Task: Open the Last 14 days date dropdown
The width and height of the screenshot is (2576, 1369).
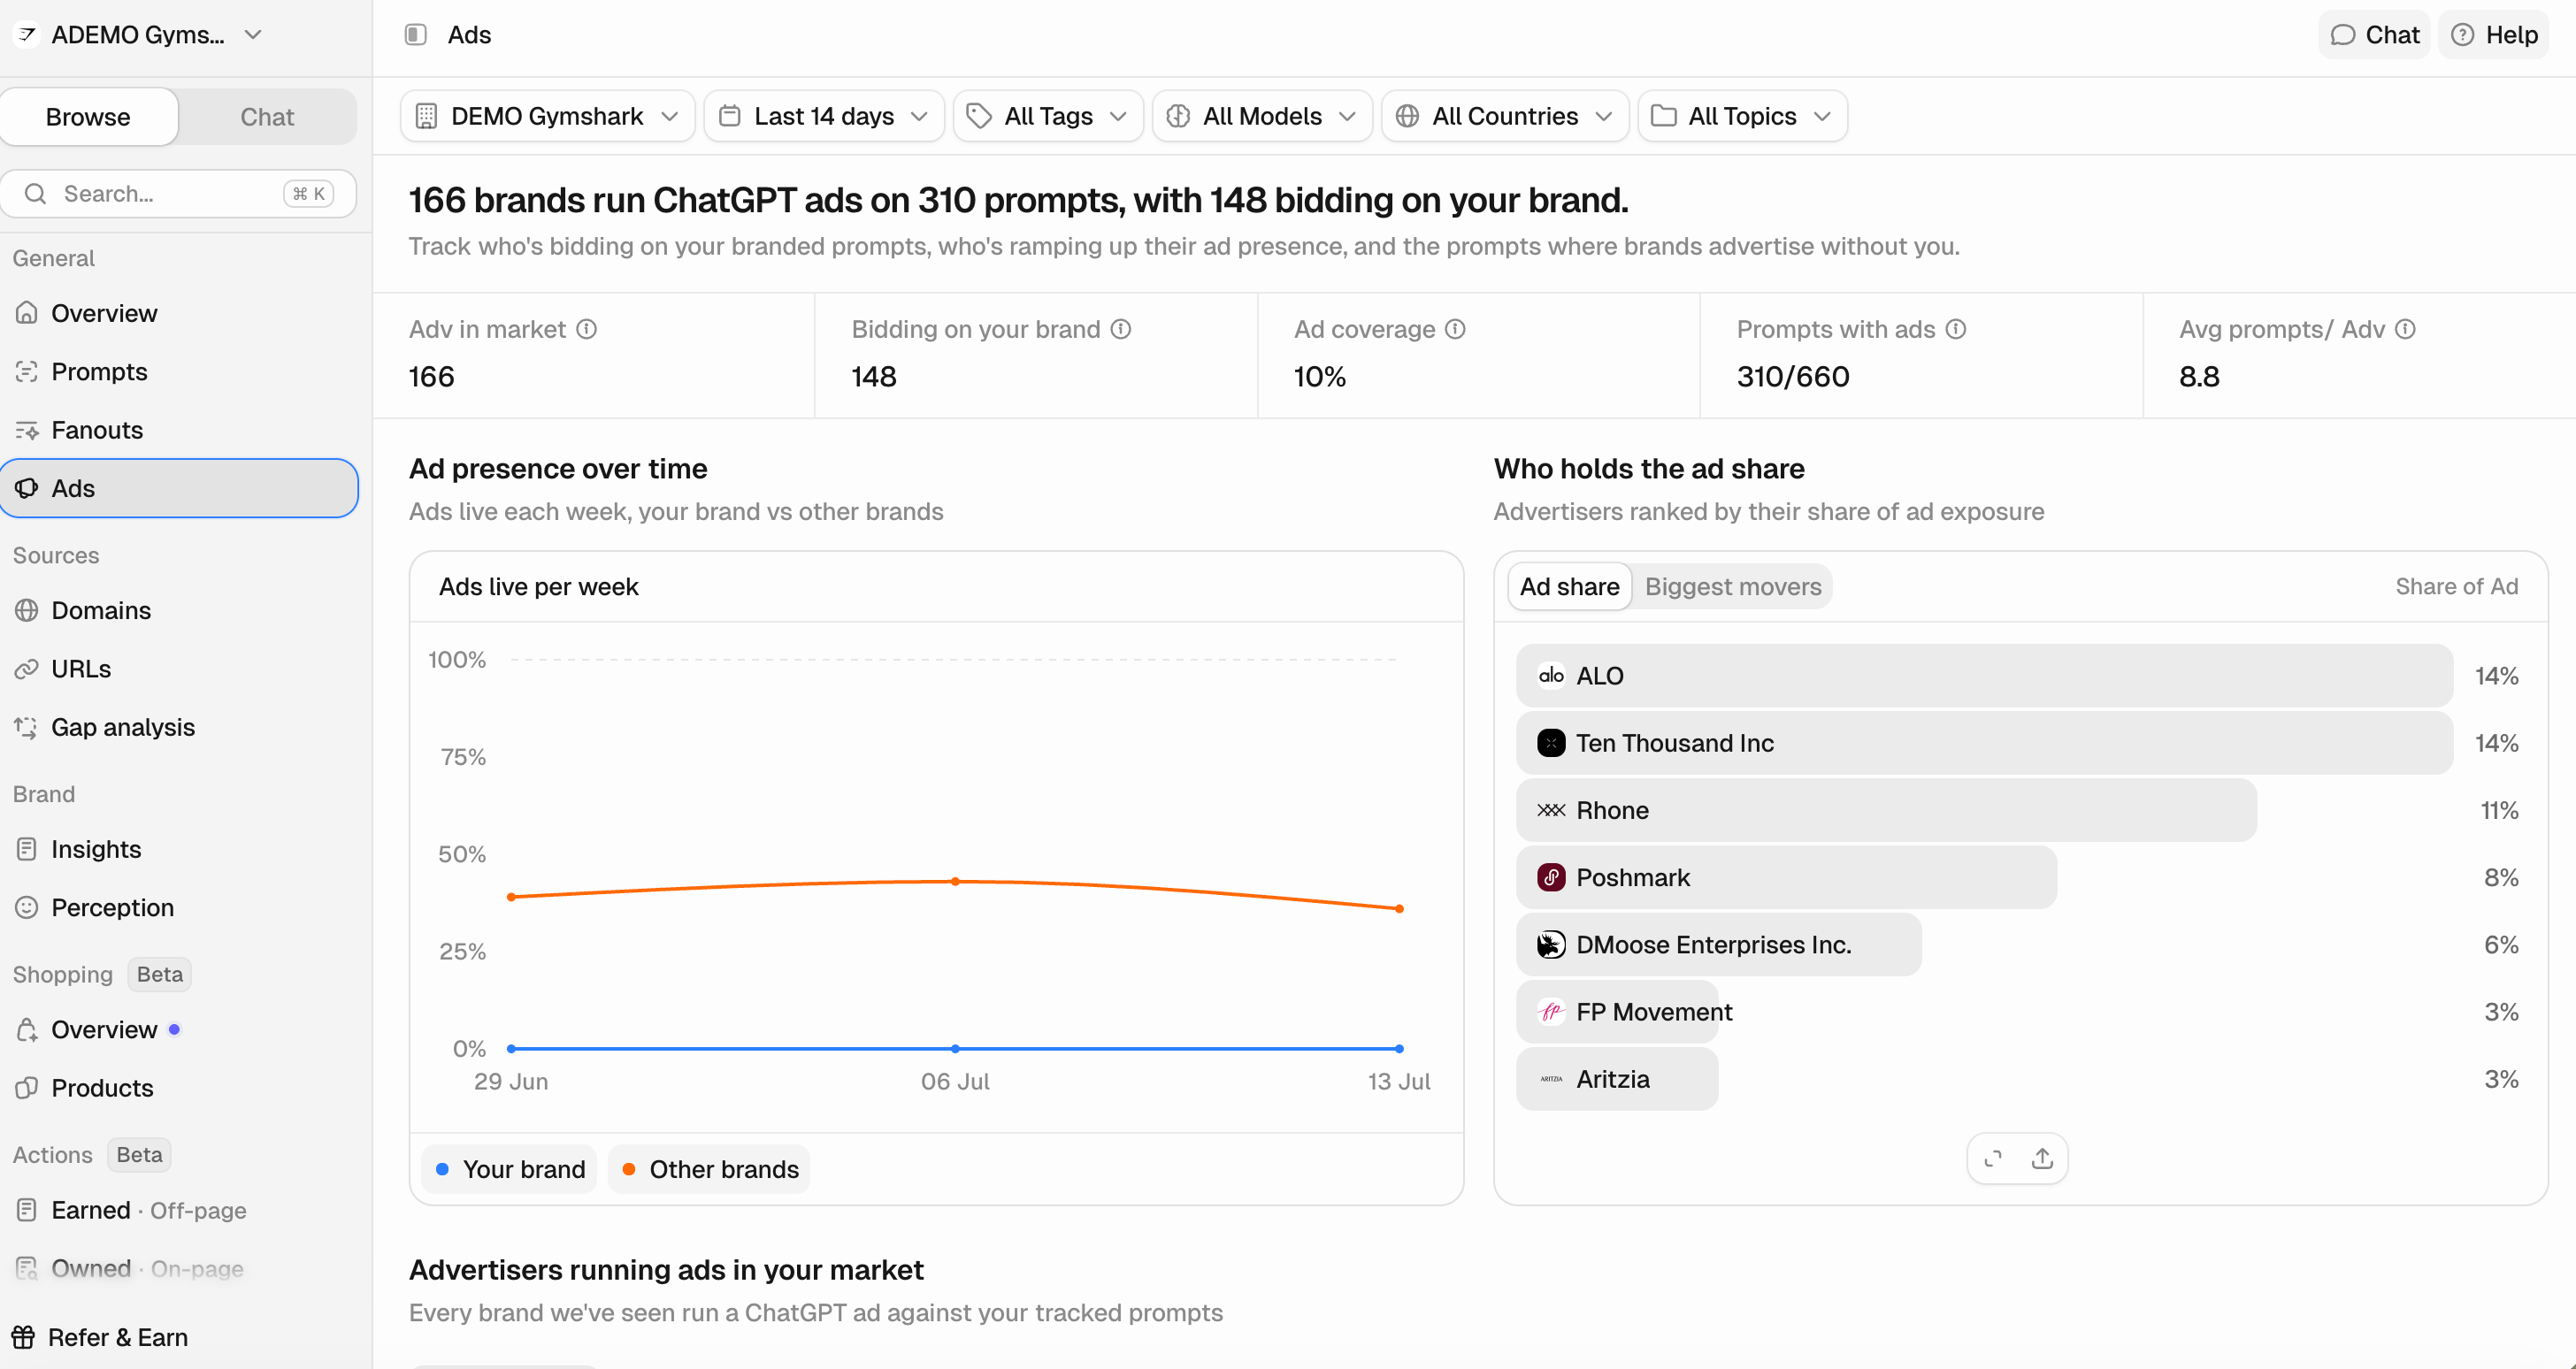Action: click(824, 116)
